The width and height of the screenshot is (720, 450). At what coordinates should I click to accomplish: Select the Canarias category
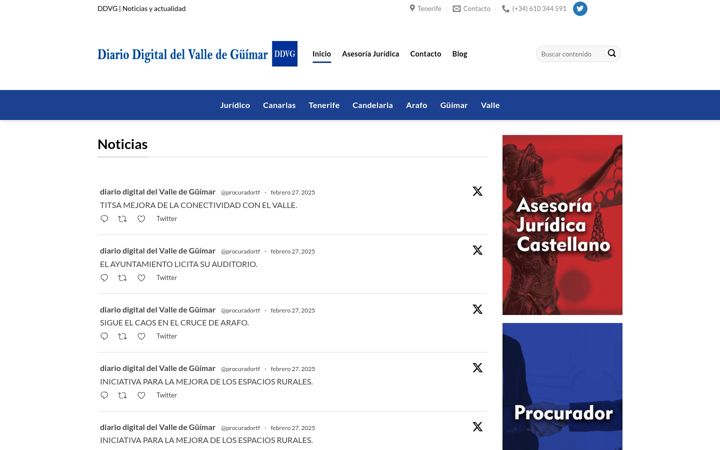[279, 105]
